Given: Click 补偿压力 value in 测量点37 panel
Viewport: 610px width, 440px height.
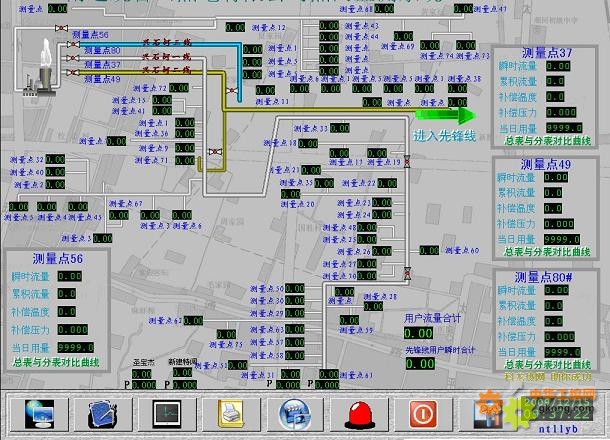Looking at the screenshot, I should 561,113.
